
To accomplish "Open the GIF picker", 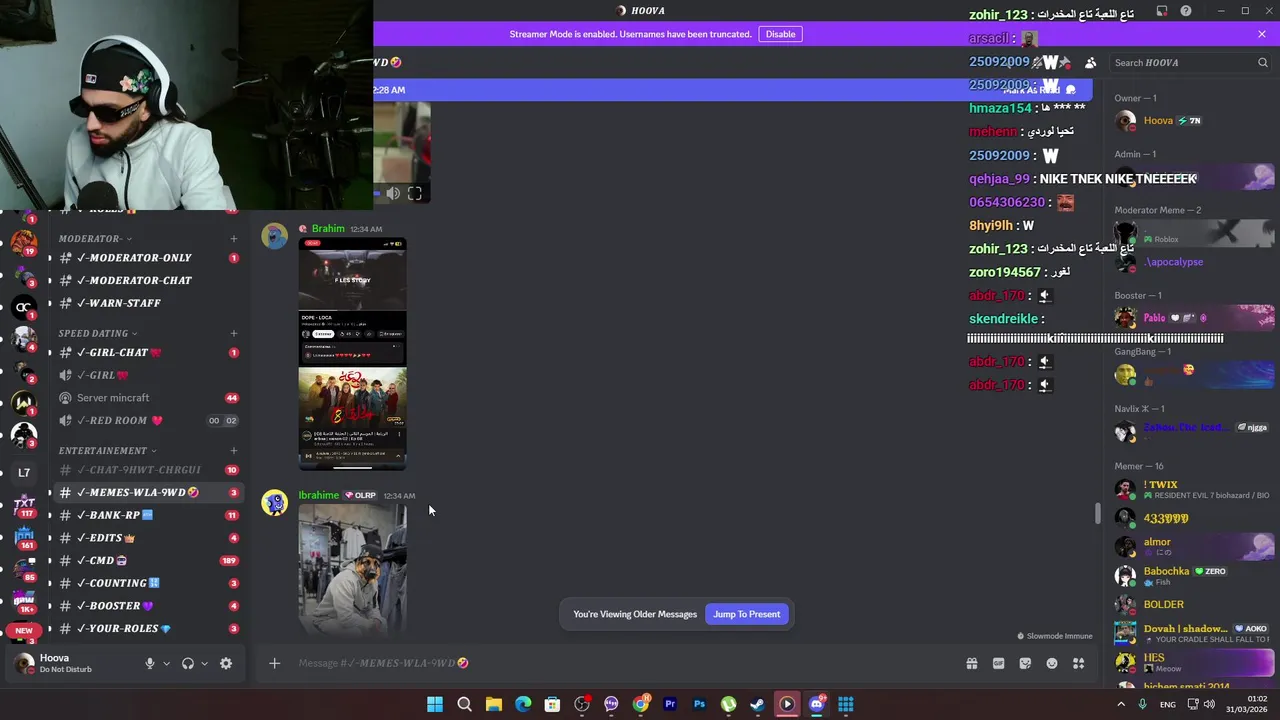I will [x=998, y=663].
